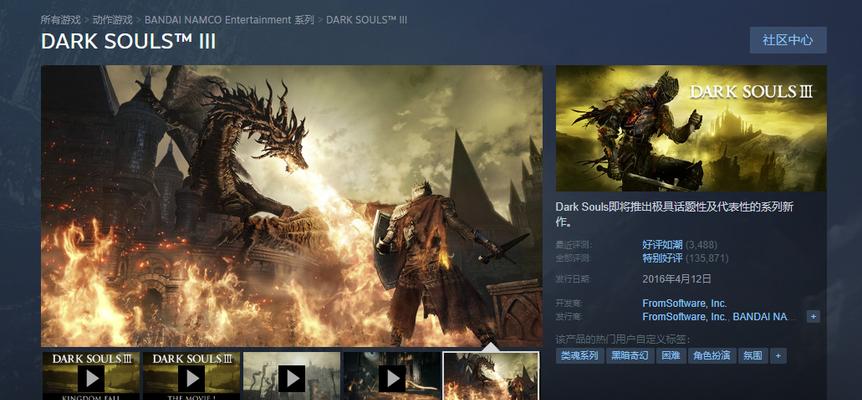This screenshot has width=862, height=400.
Task: Add a tag with the plus button
Action: point(778,355)
